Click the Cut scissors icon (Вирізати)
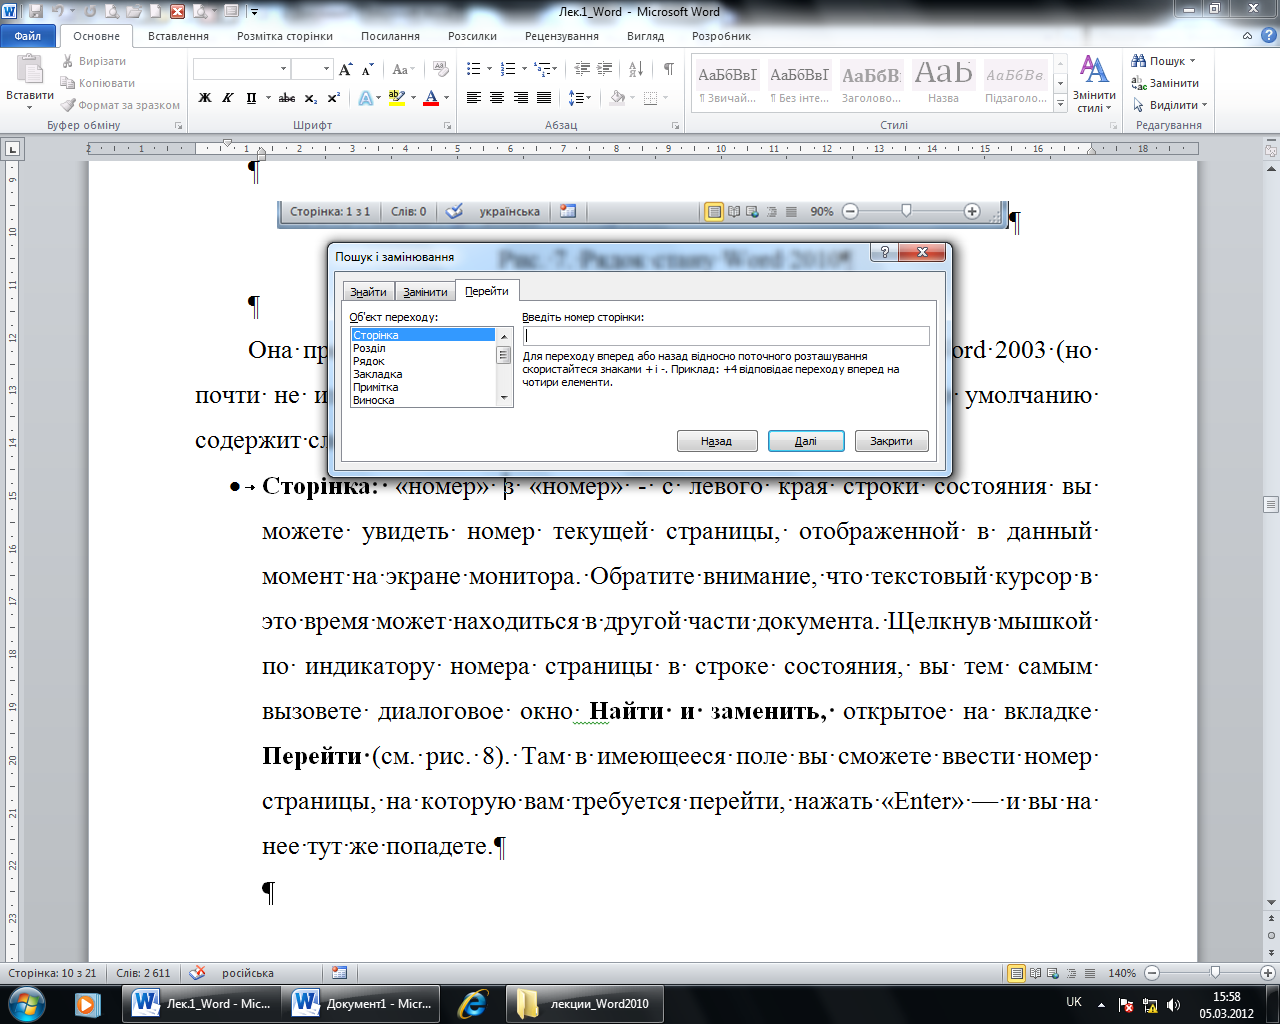 (x=68, y=61)
